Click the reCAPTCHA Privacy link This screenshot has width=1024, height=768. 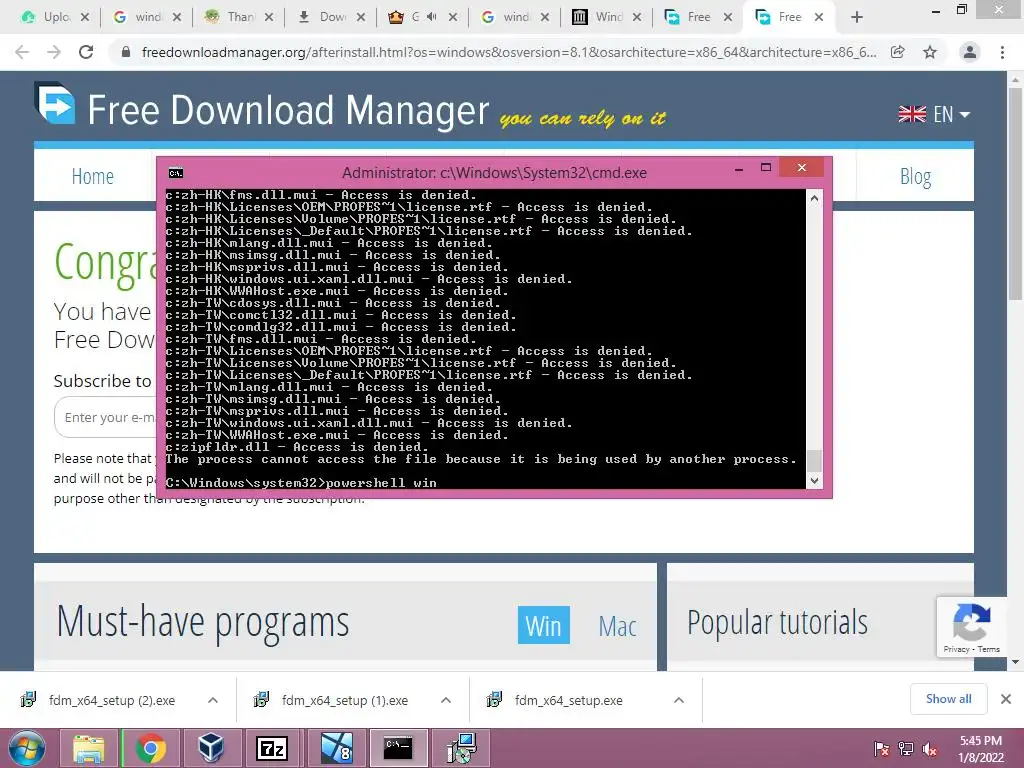tap(955, 649)
